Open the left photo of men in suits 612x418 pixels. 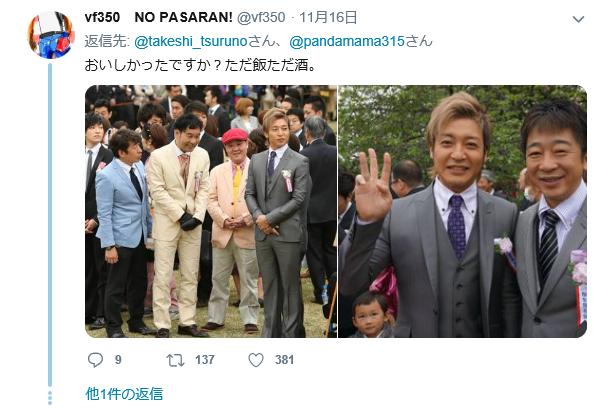[x=211, y=212]
